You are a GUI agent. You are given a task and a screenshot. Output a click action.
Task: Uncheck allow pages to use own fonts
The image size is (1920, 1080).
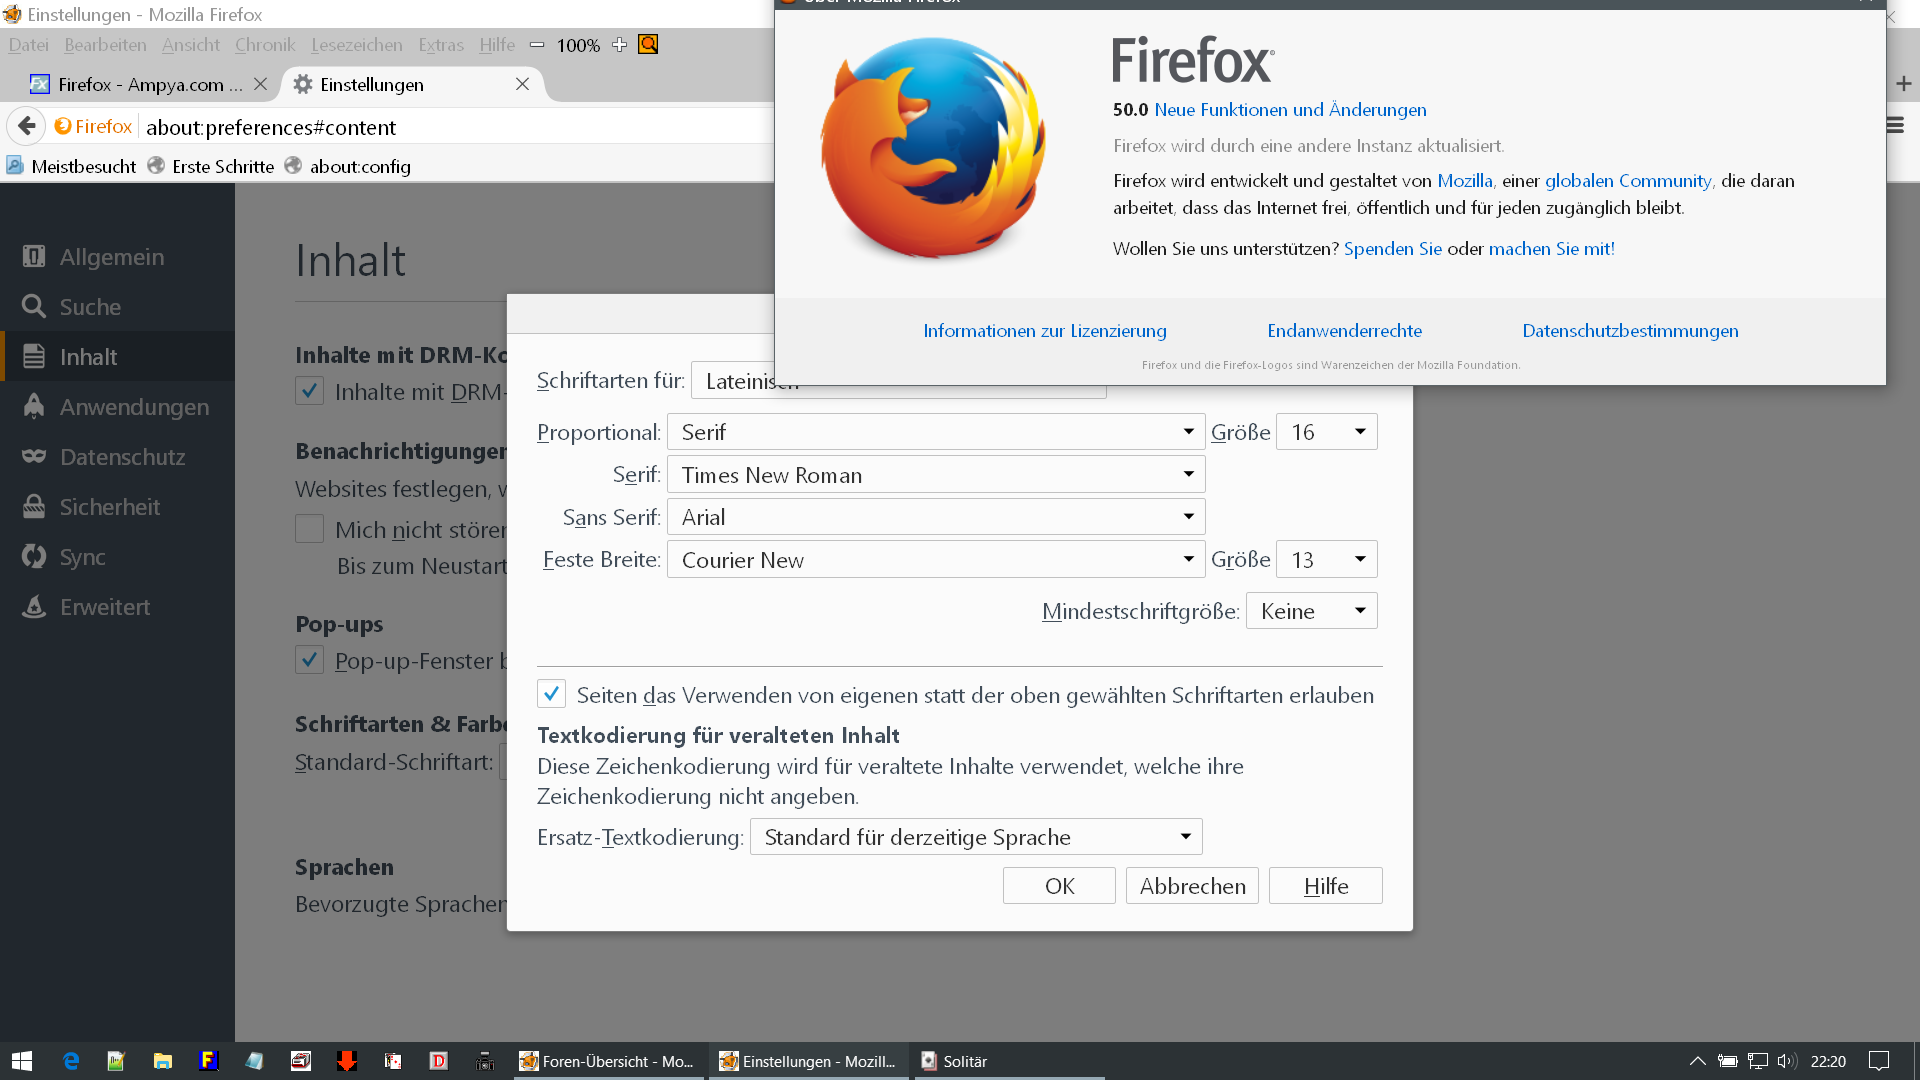coord(551,694)
